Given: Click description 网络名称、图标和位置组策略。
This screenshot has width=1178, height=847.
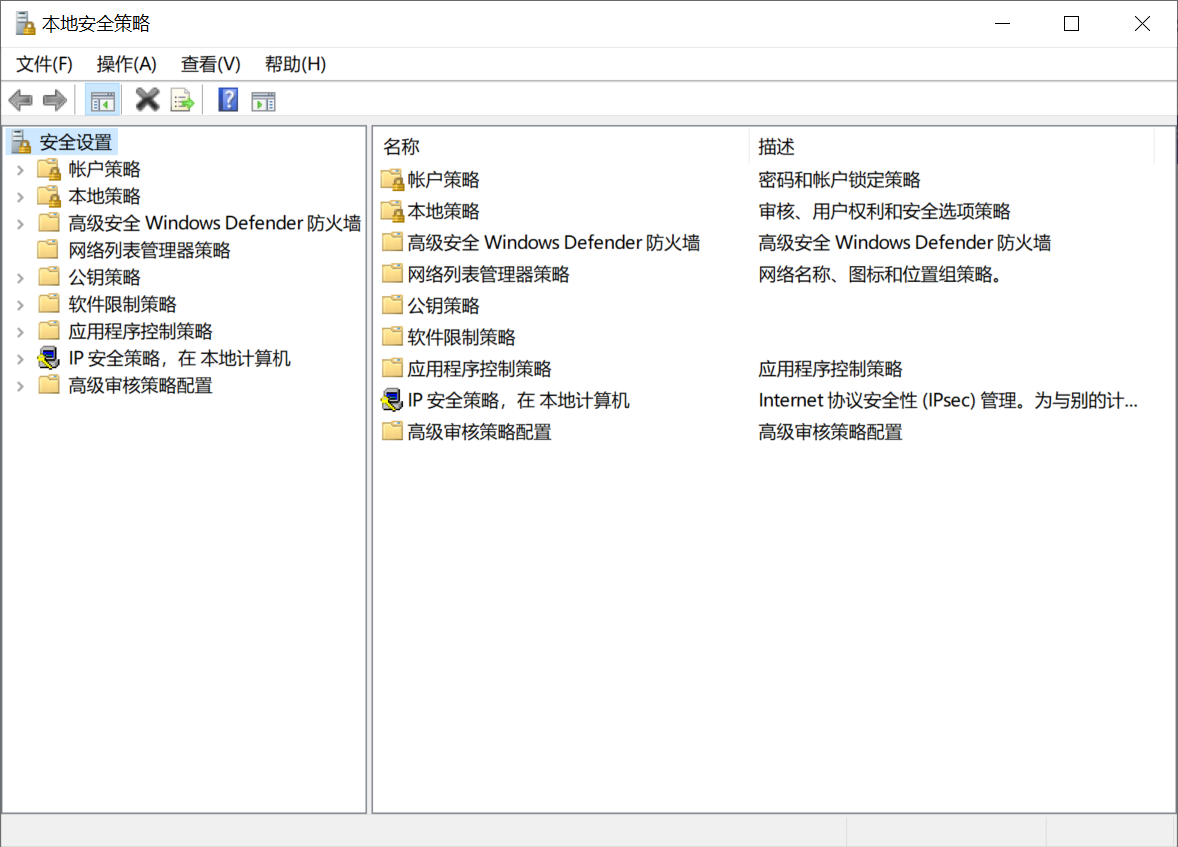Looking at the screenshot, I should click(x=880, y=274).
